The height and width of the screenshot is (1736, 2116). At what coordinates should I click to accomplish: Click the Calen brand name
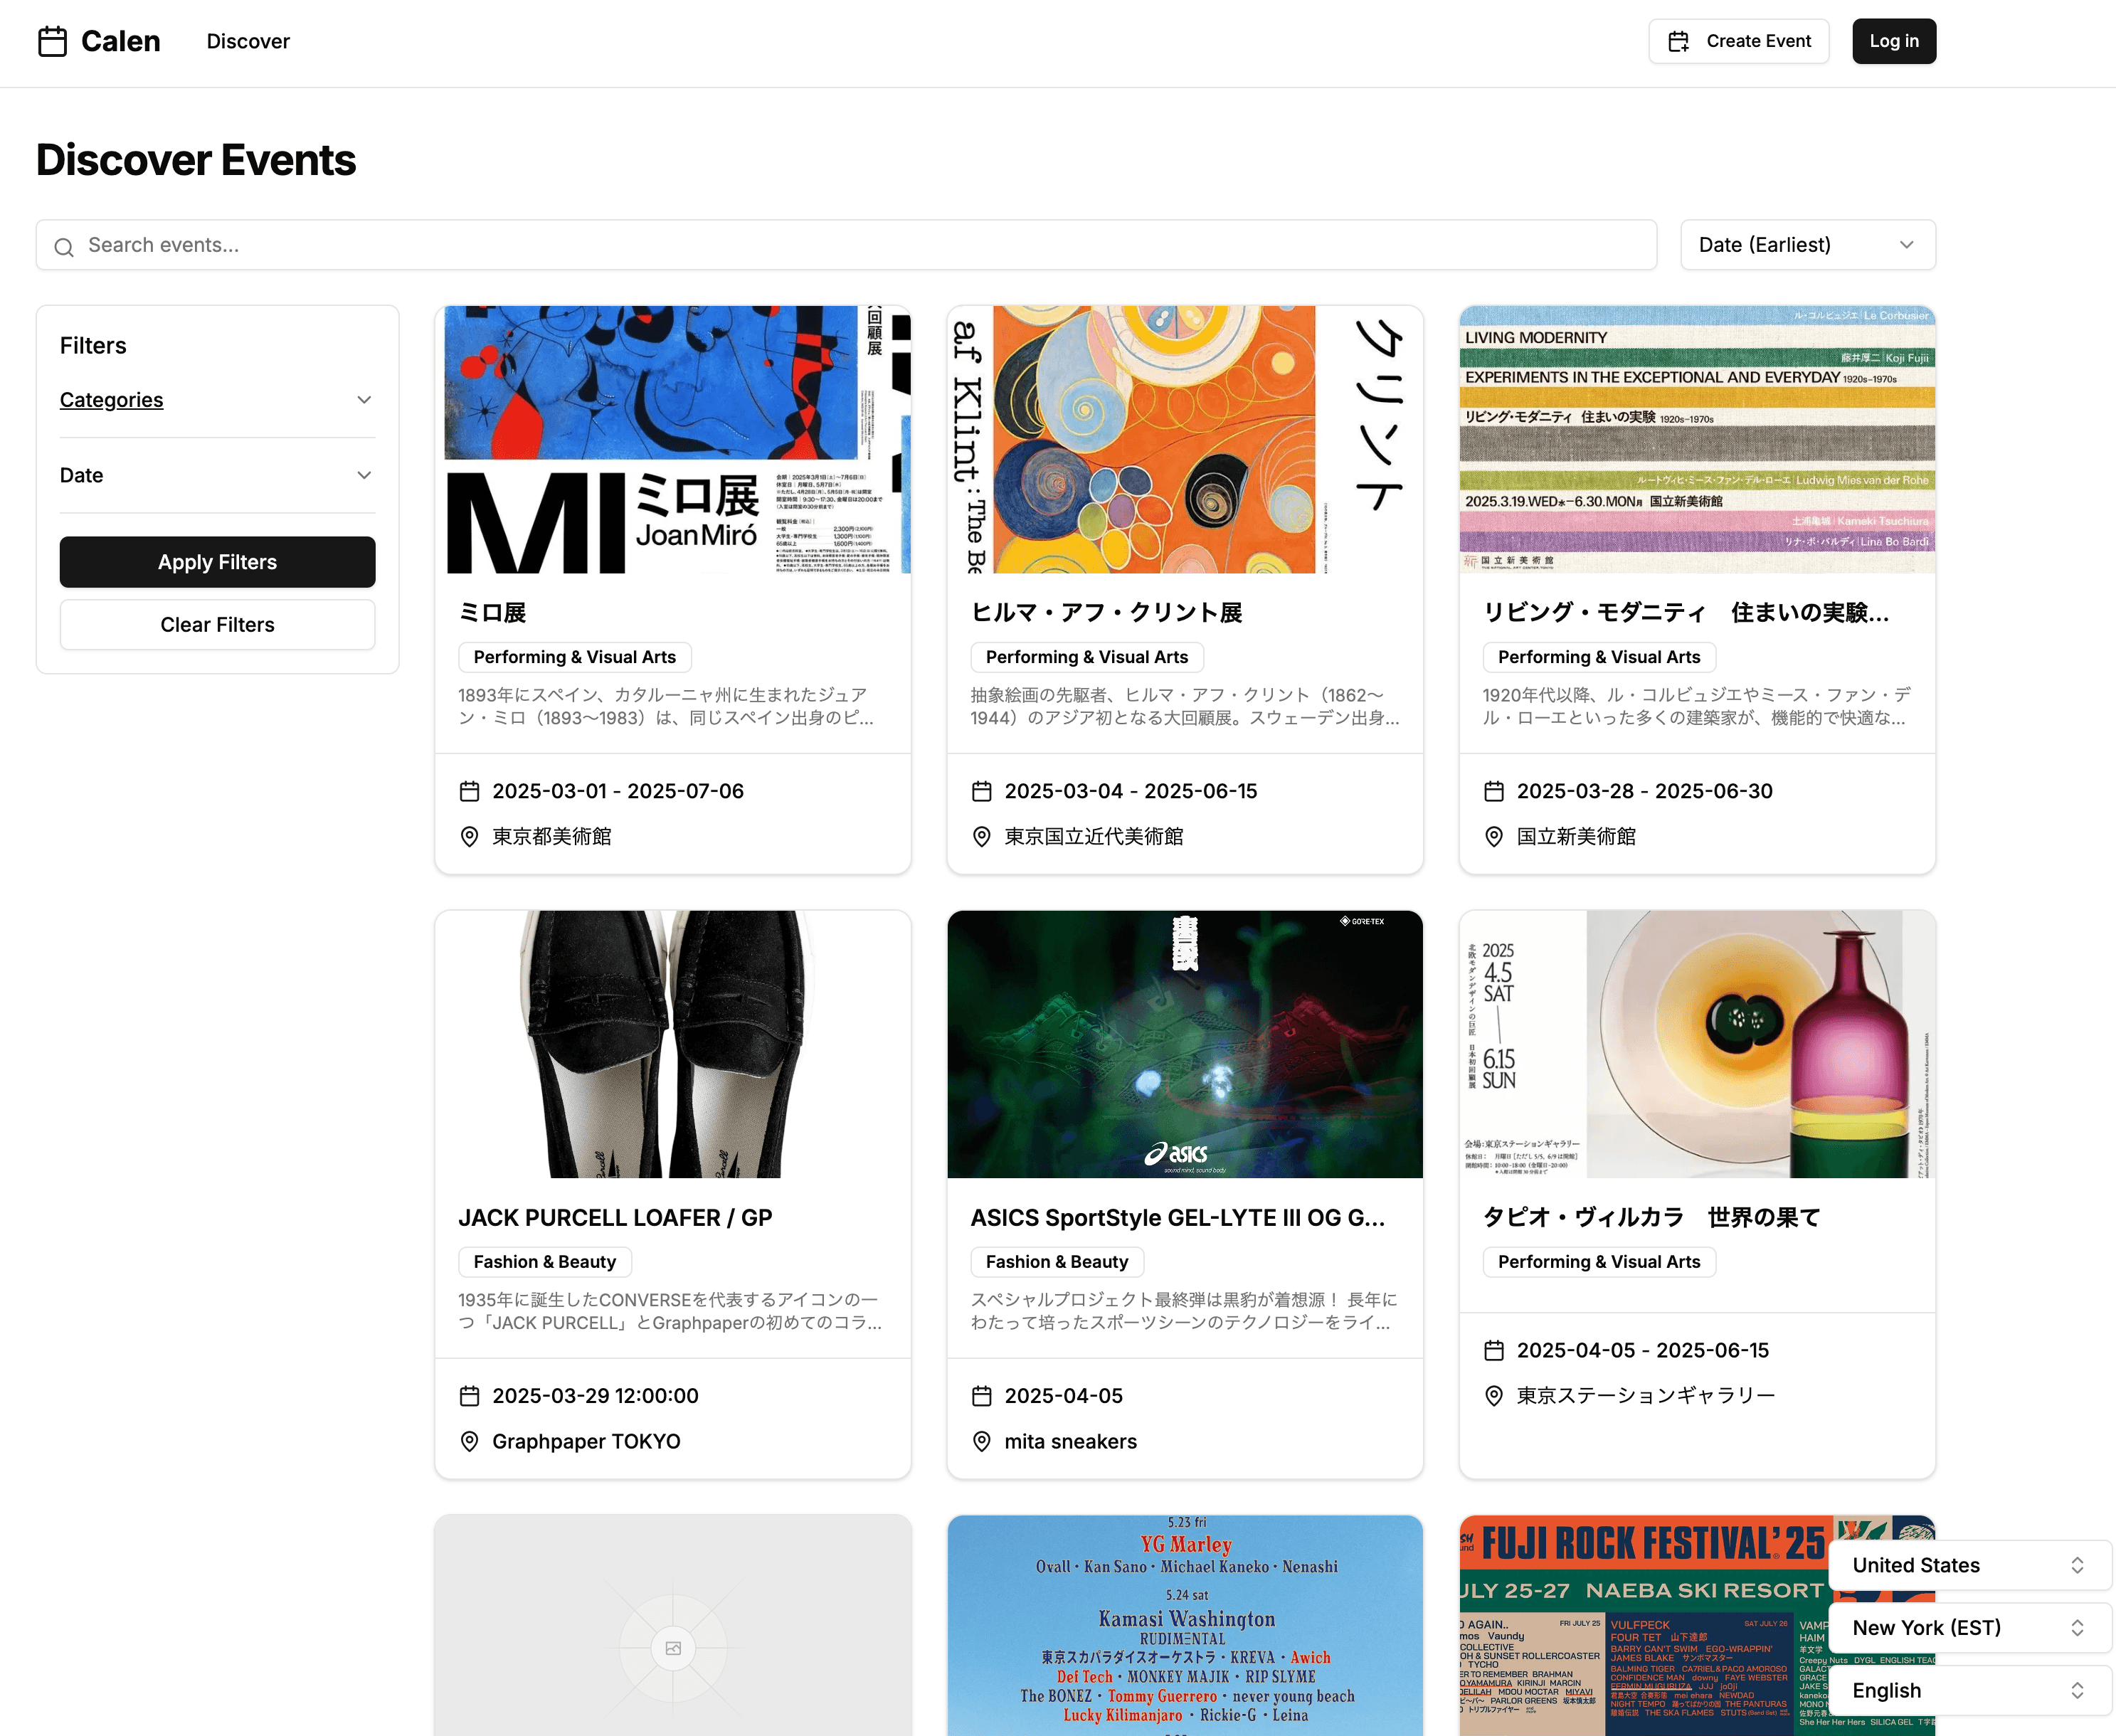pyautogui.click(x=120, y=41)
